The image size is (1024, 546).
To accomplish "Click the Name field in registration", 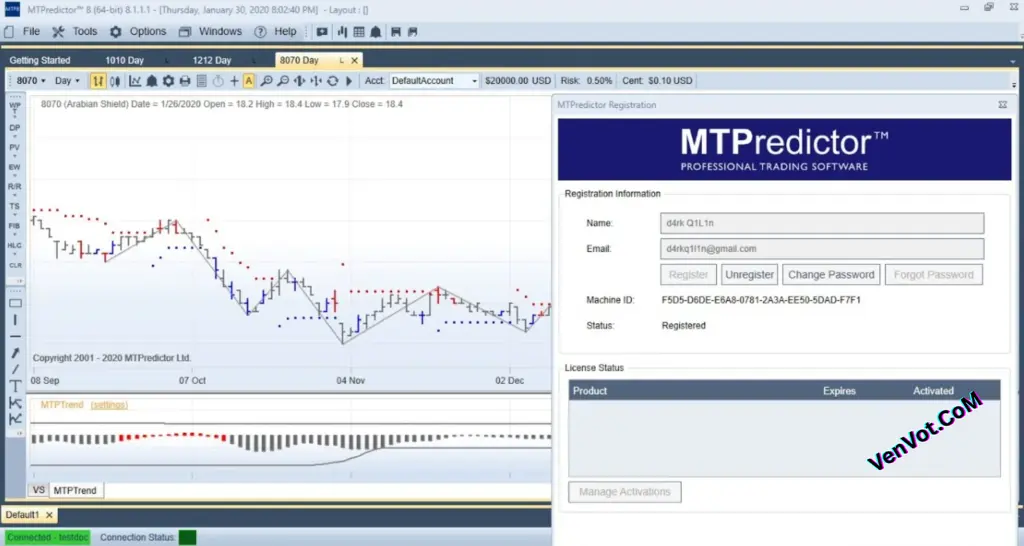I will coord(822,223).
